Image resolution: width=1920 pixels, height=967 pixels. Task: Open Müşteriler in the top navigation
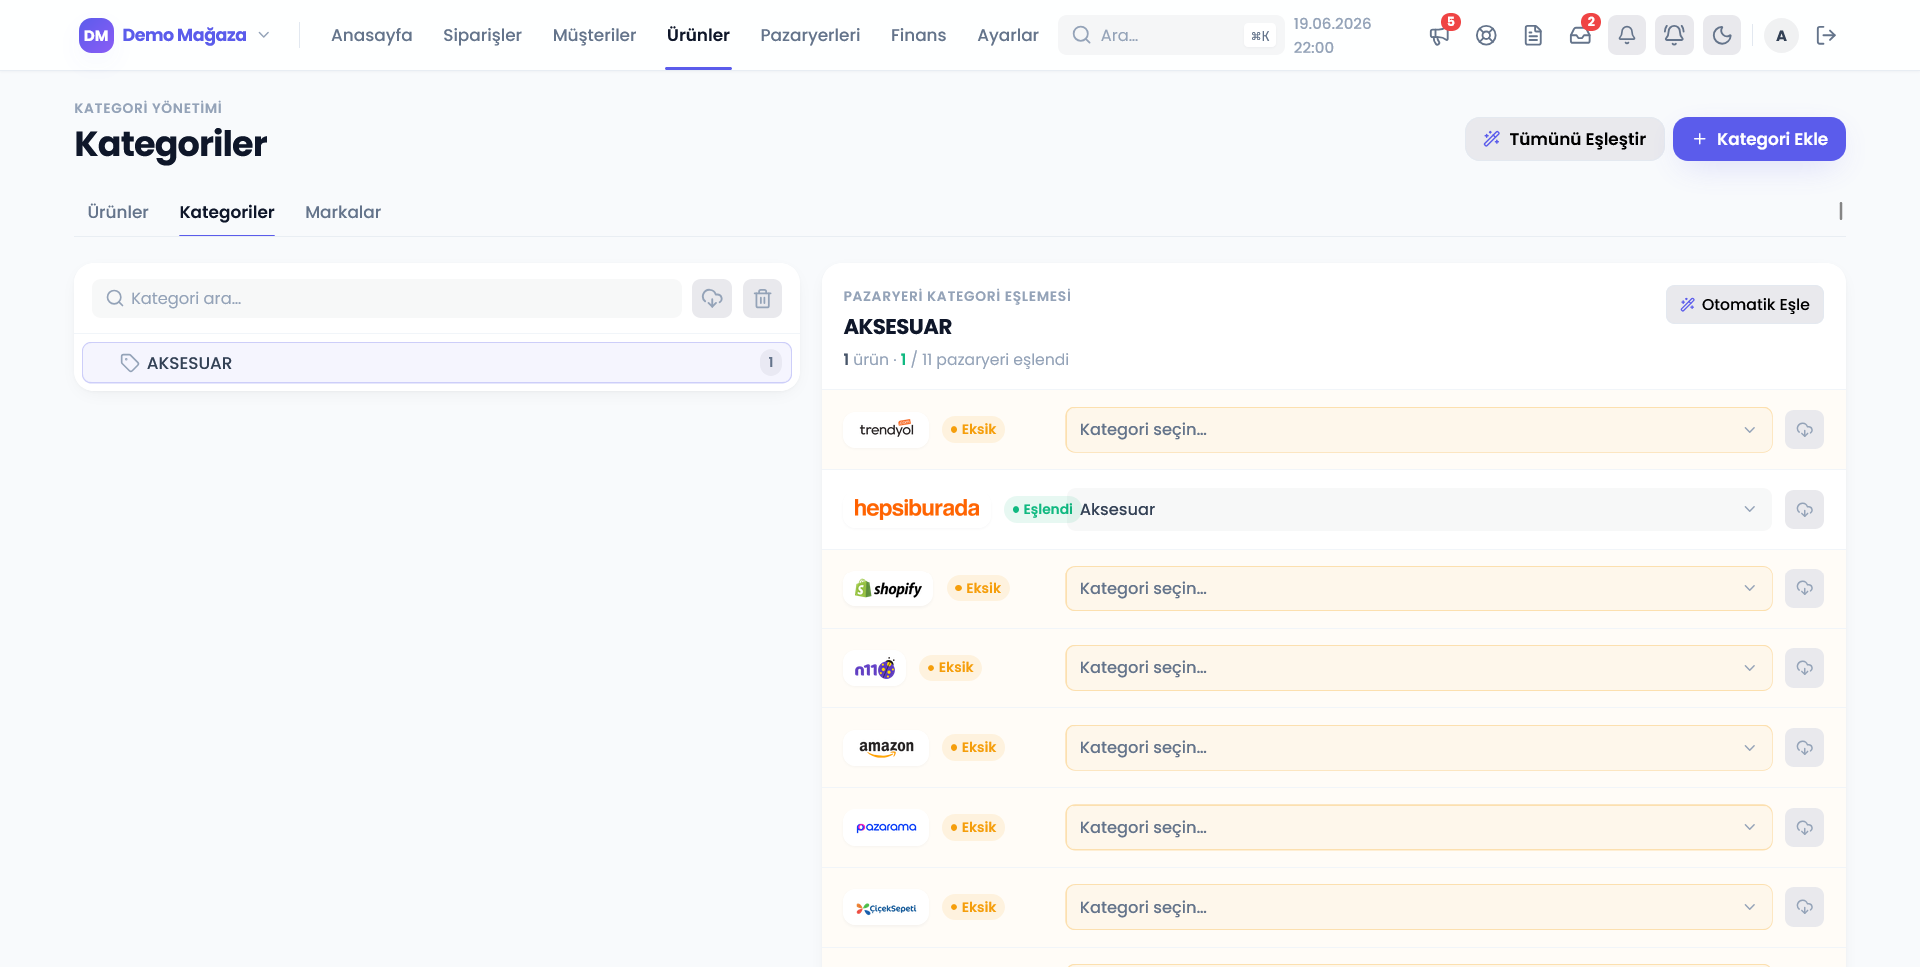pyautogui.click(x=594, y=35)
